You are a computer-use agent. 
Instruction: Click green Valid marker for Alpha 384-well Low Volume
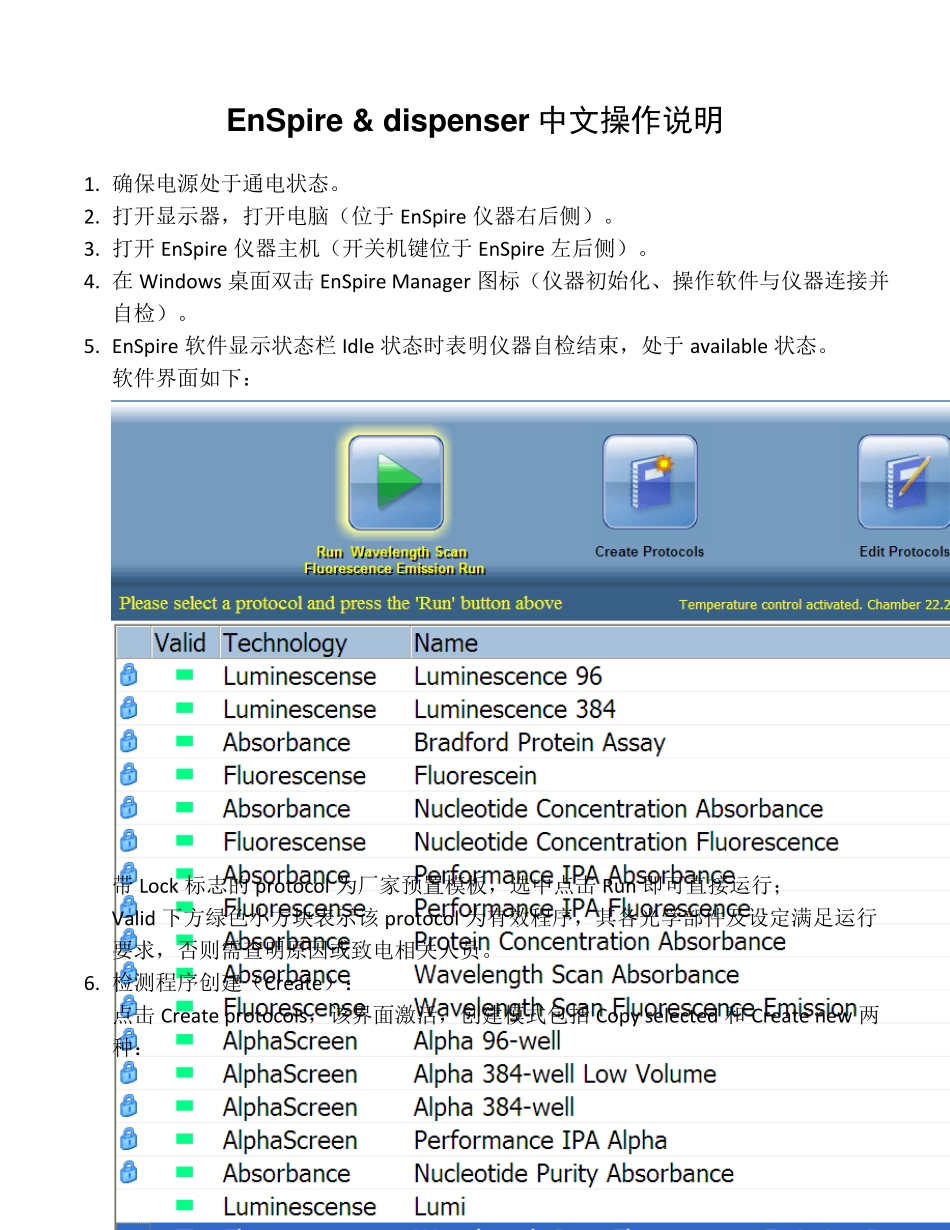point(185,1073)
